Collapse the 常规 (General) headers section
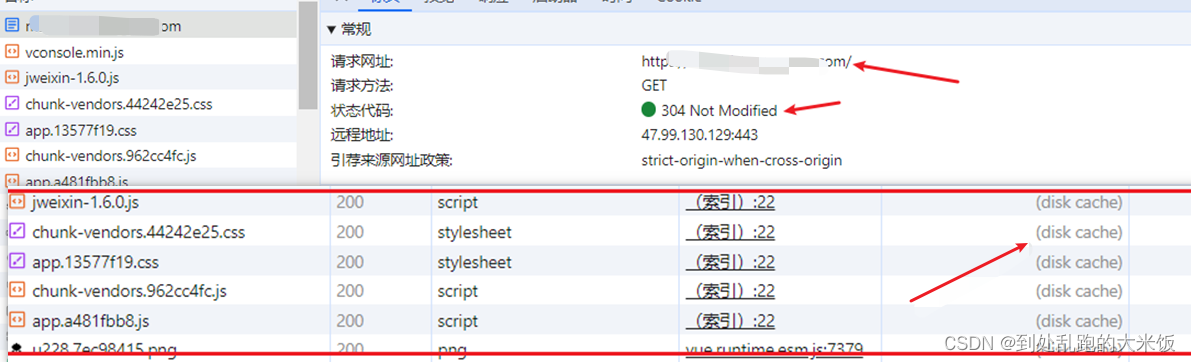Screen dimensions: 1191x362 tap(331, 30)
